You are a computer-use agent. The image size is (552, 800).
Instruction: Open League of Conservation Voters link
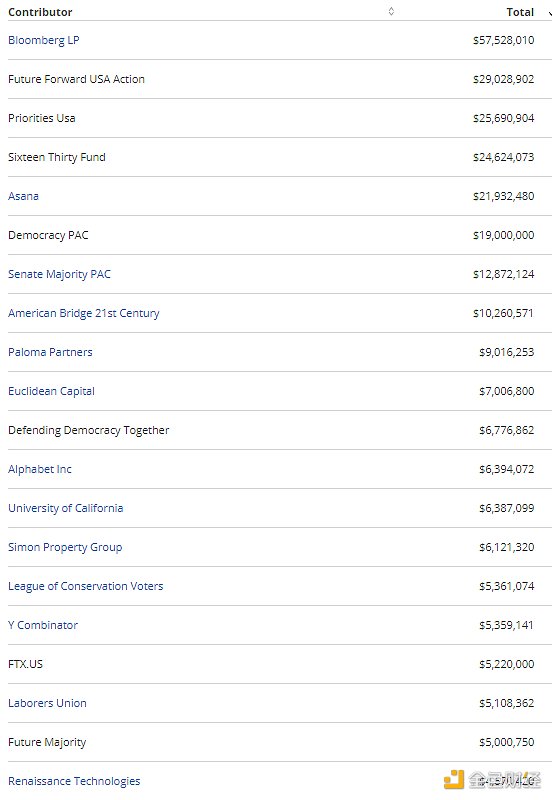86,586
